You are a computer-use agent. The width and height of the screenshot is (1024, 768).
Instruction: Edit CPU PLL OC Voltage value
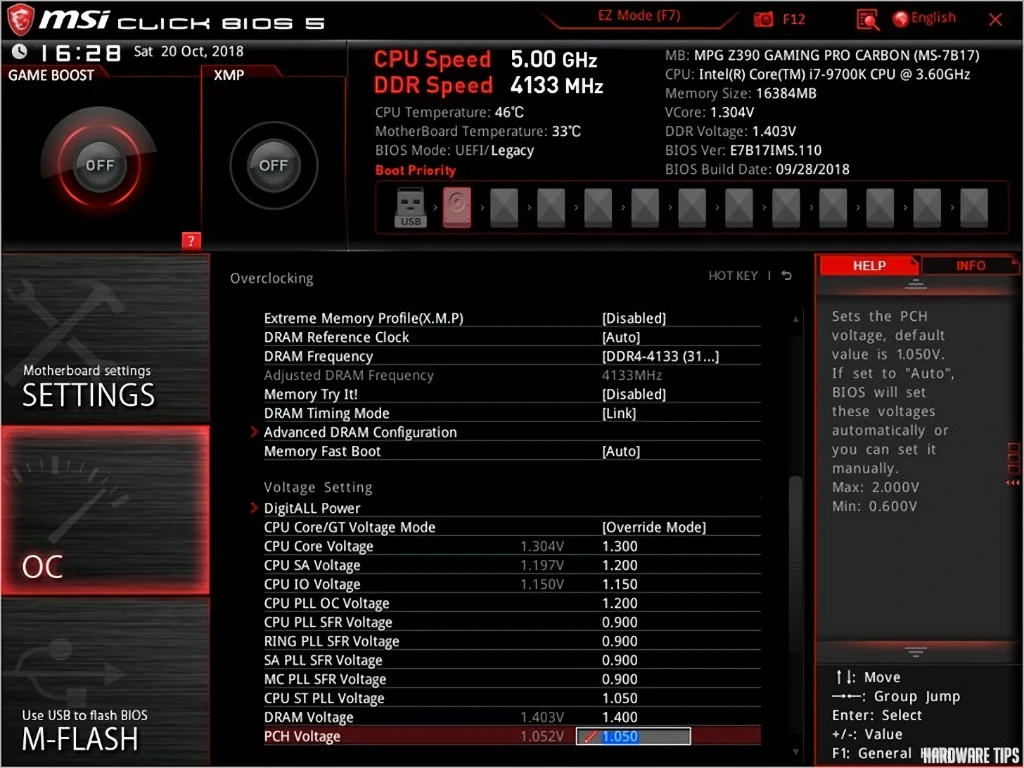(620, 603)
